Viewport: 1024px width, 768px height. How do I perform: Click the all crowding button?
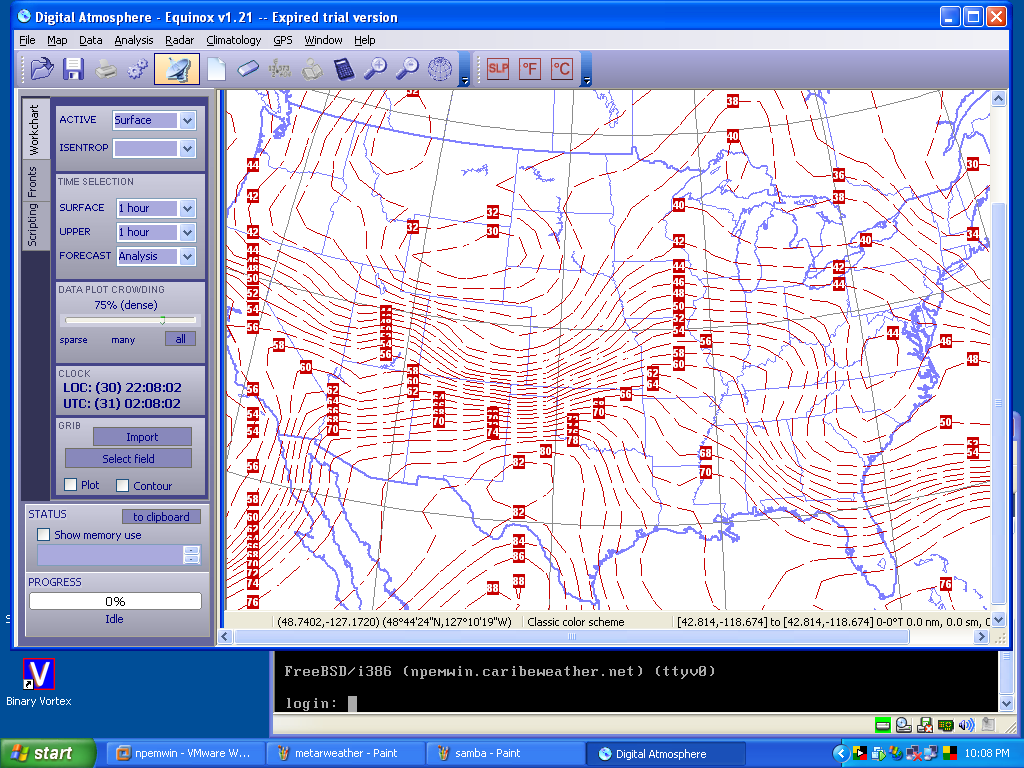click(x=180, y=339)
